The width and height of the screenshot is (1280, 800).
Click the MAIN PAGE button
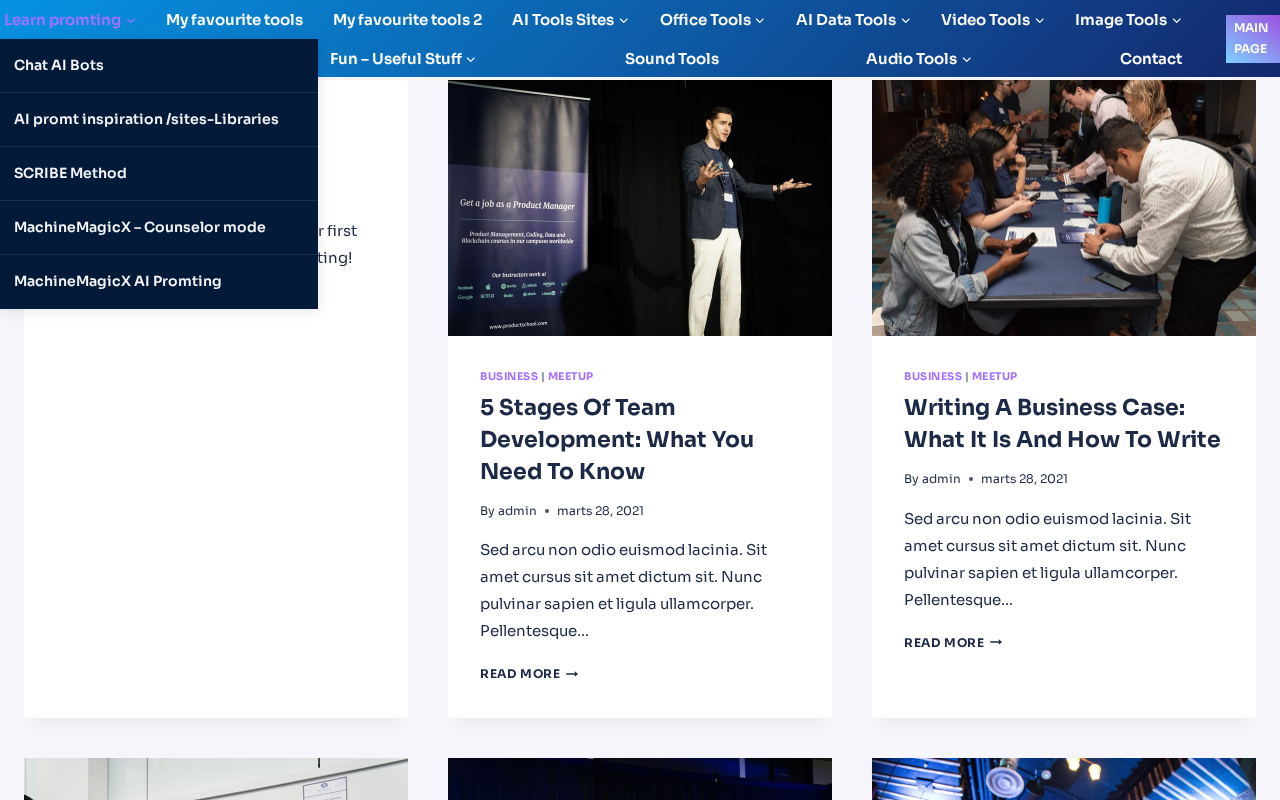click(1251, 38)
